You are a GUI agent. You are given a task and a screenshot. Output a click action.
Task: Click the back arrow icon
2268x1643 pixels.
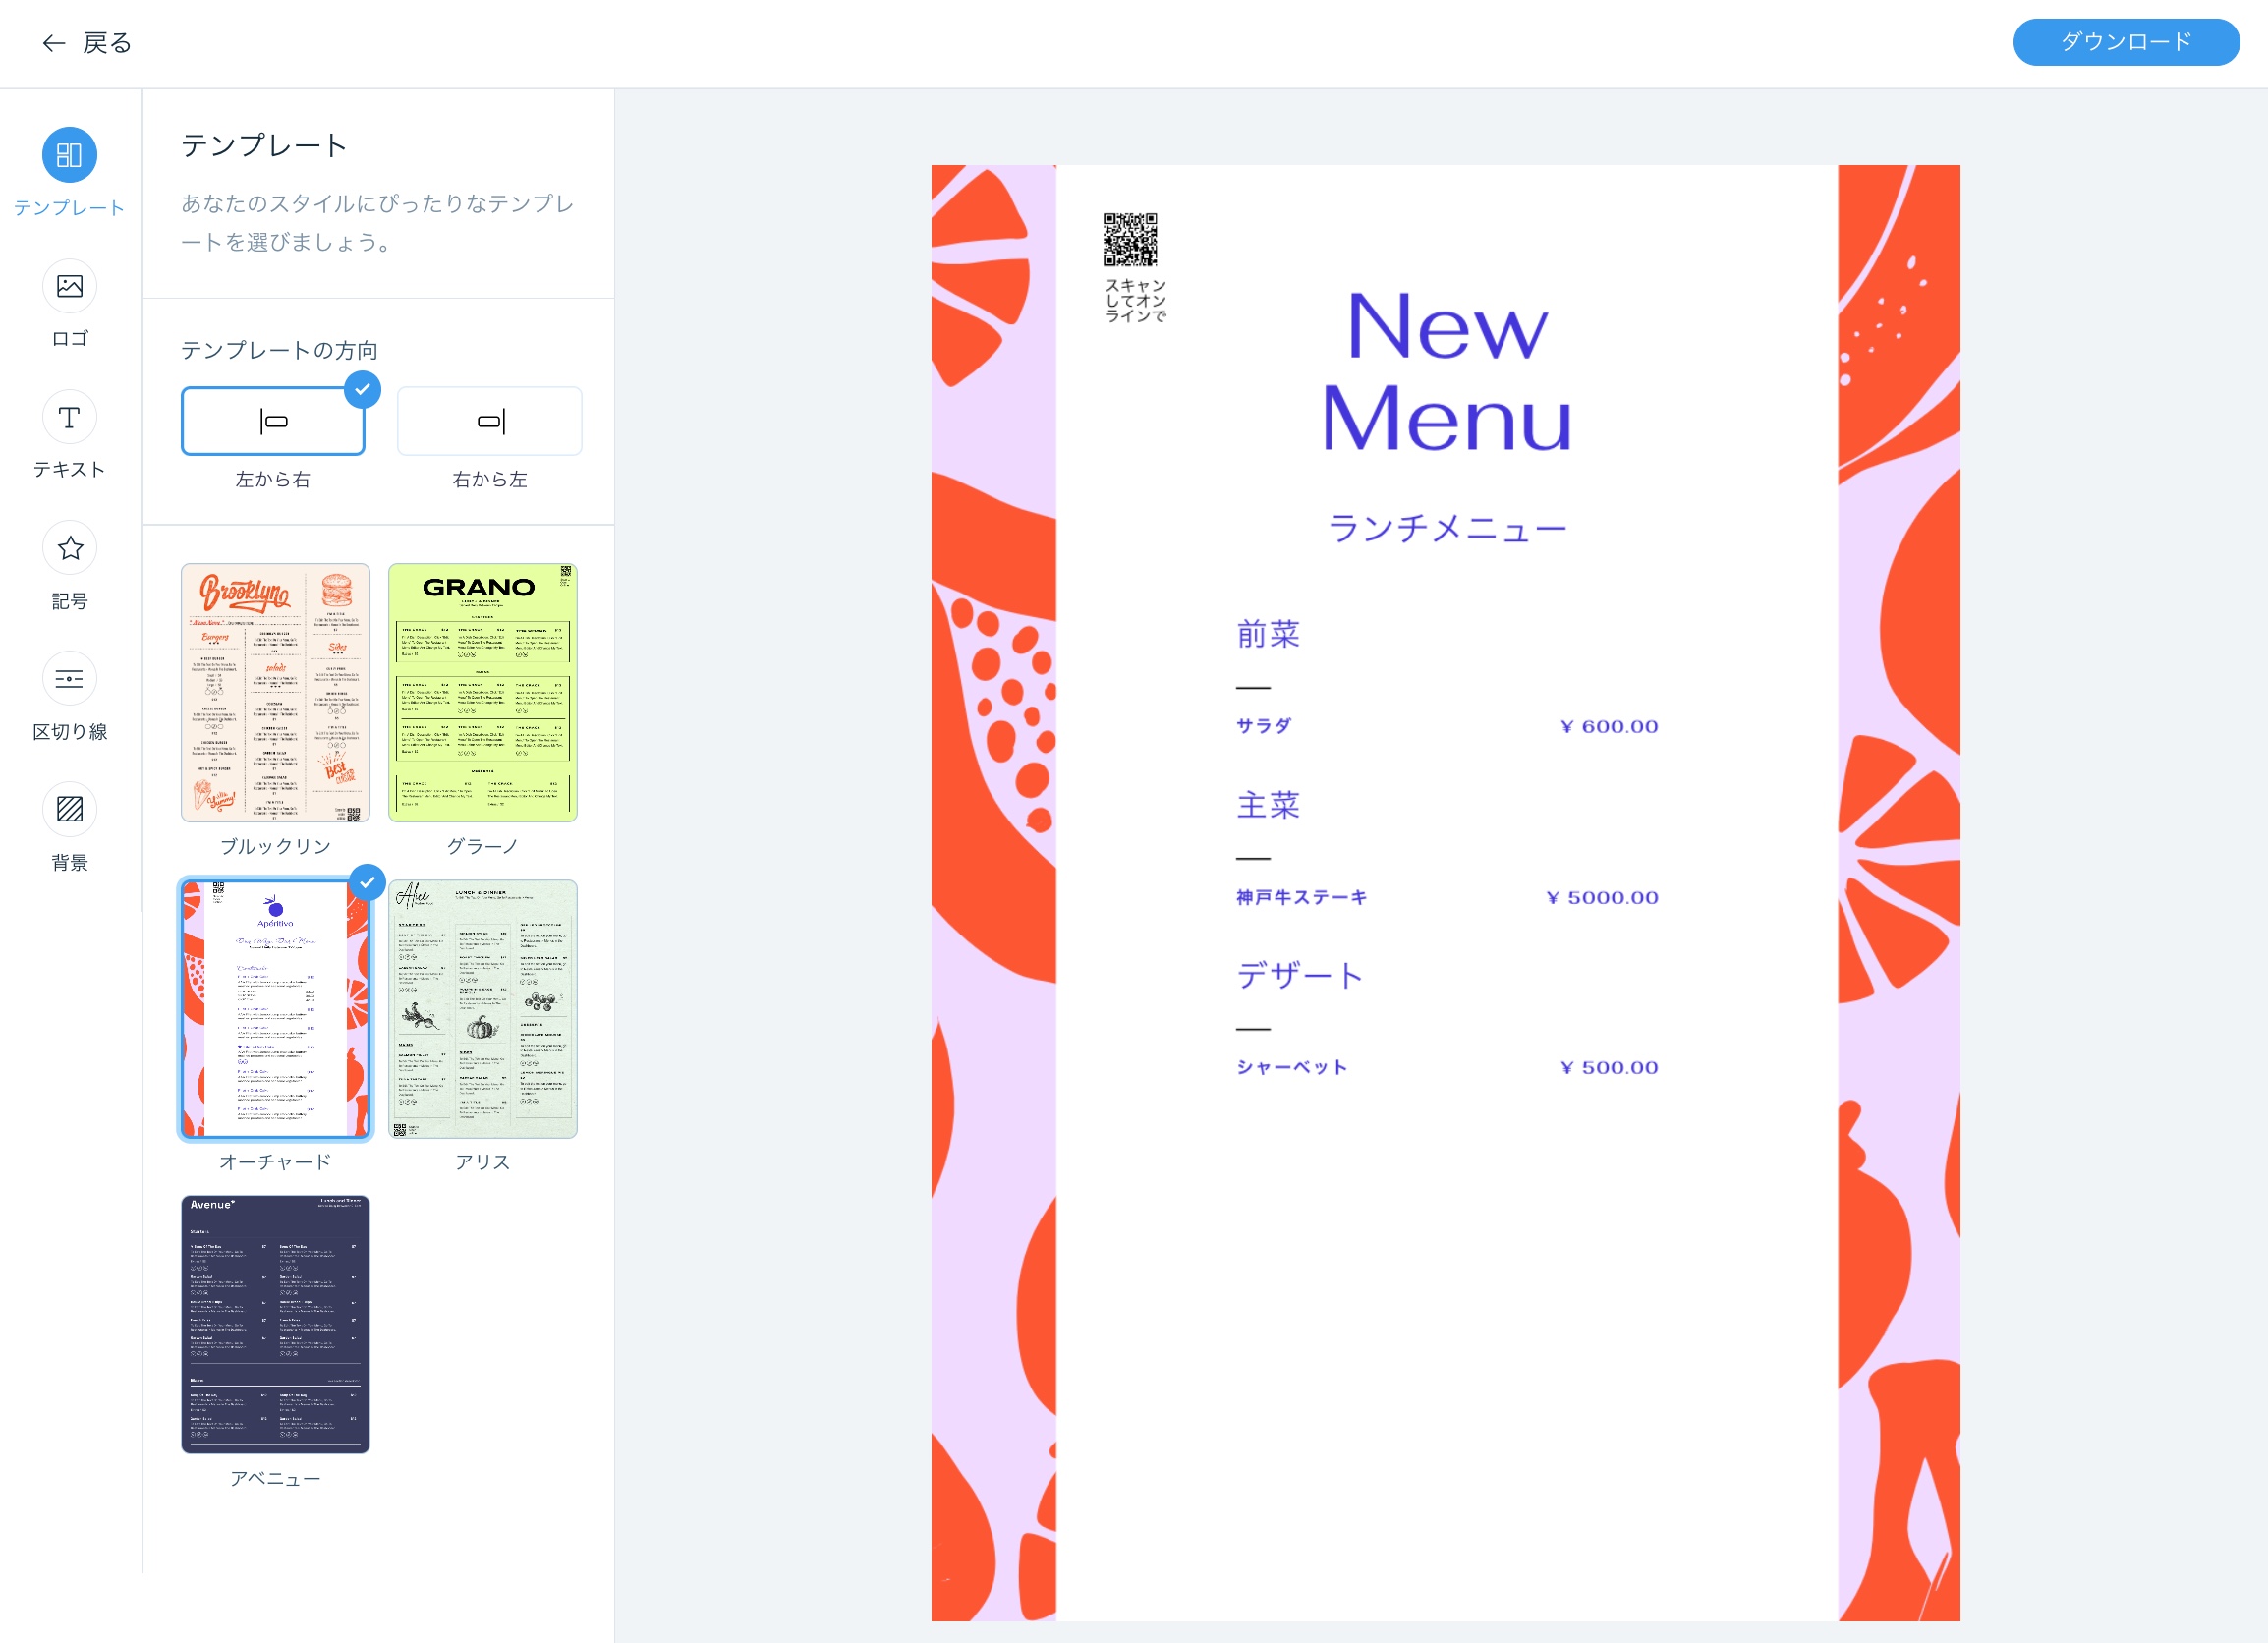[53, 43]
